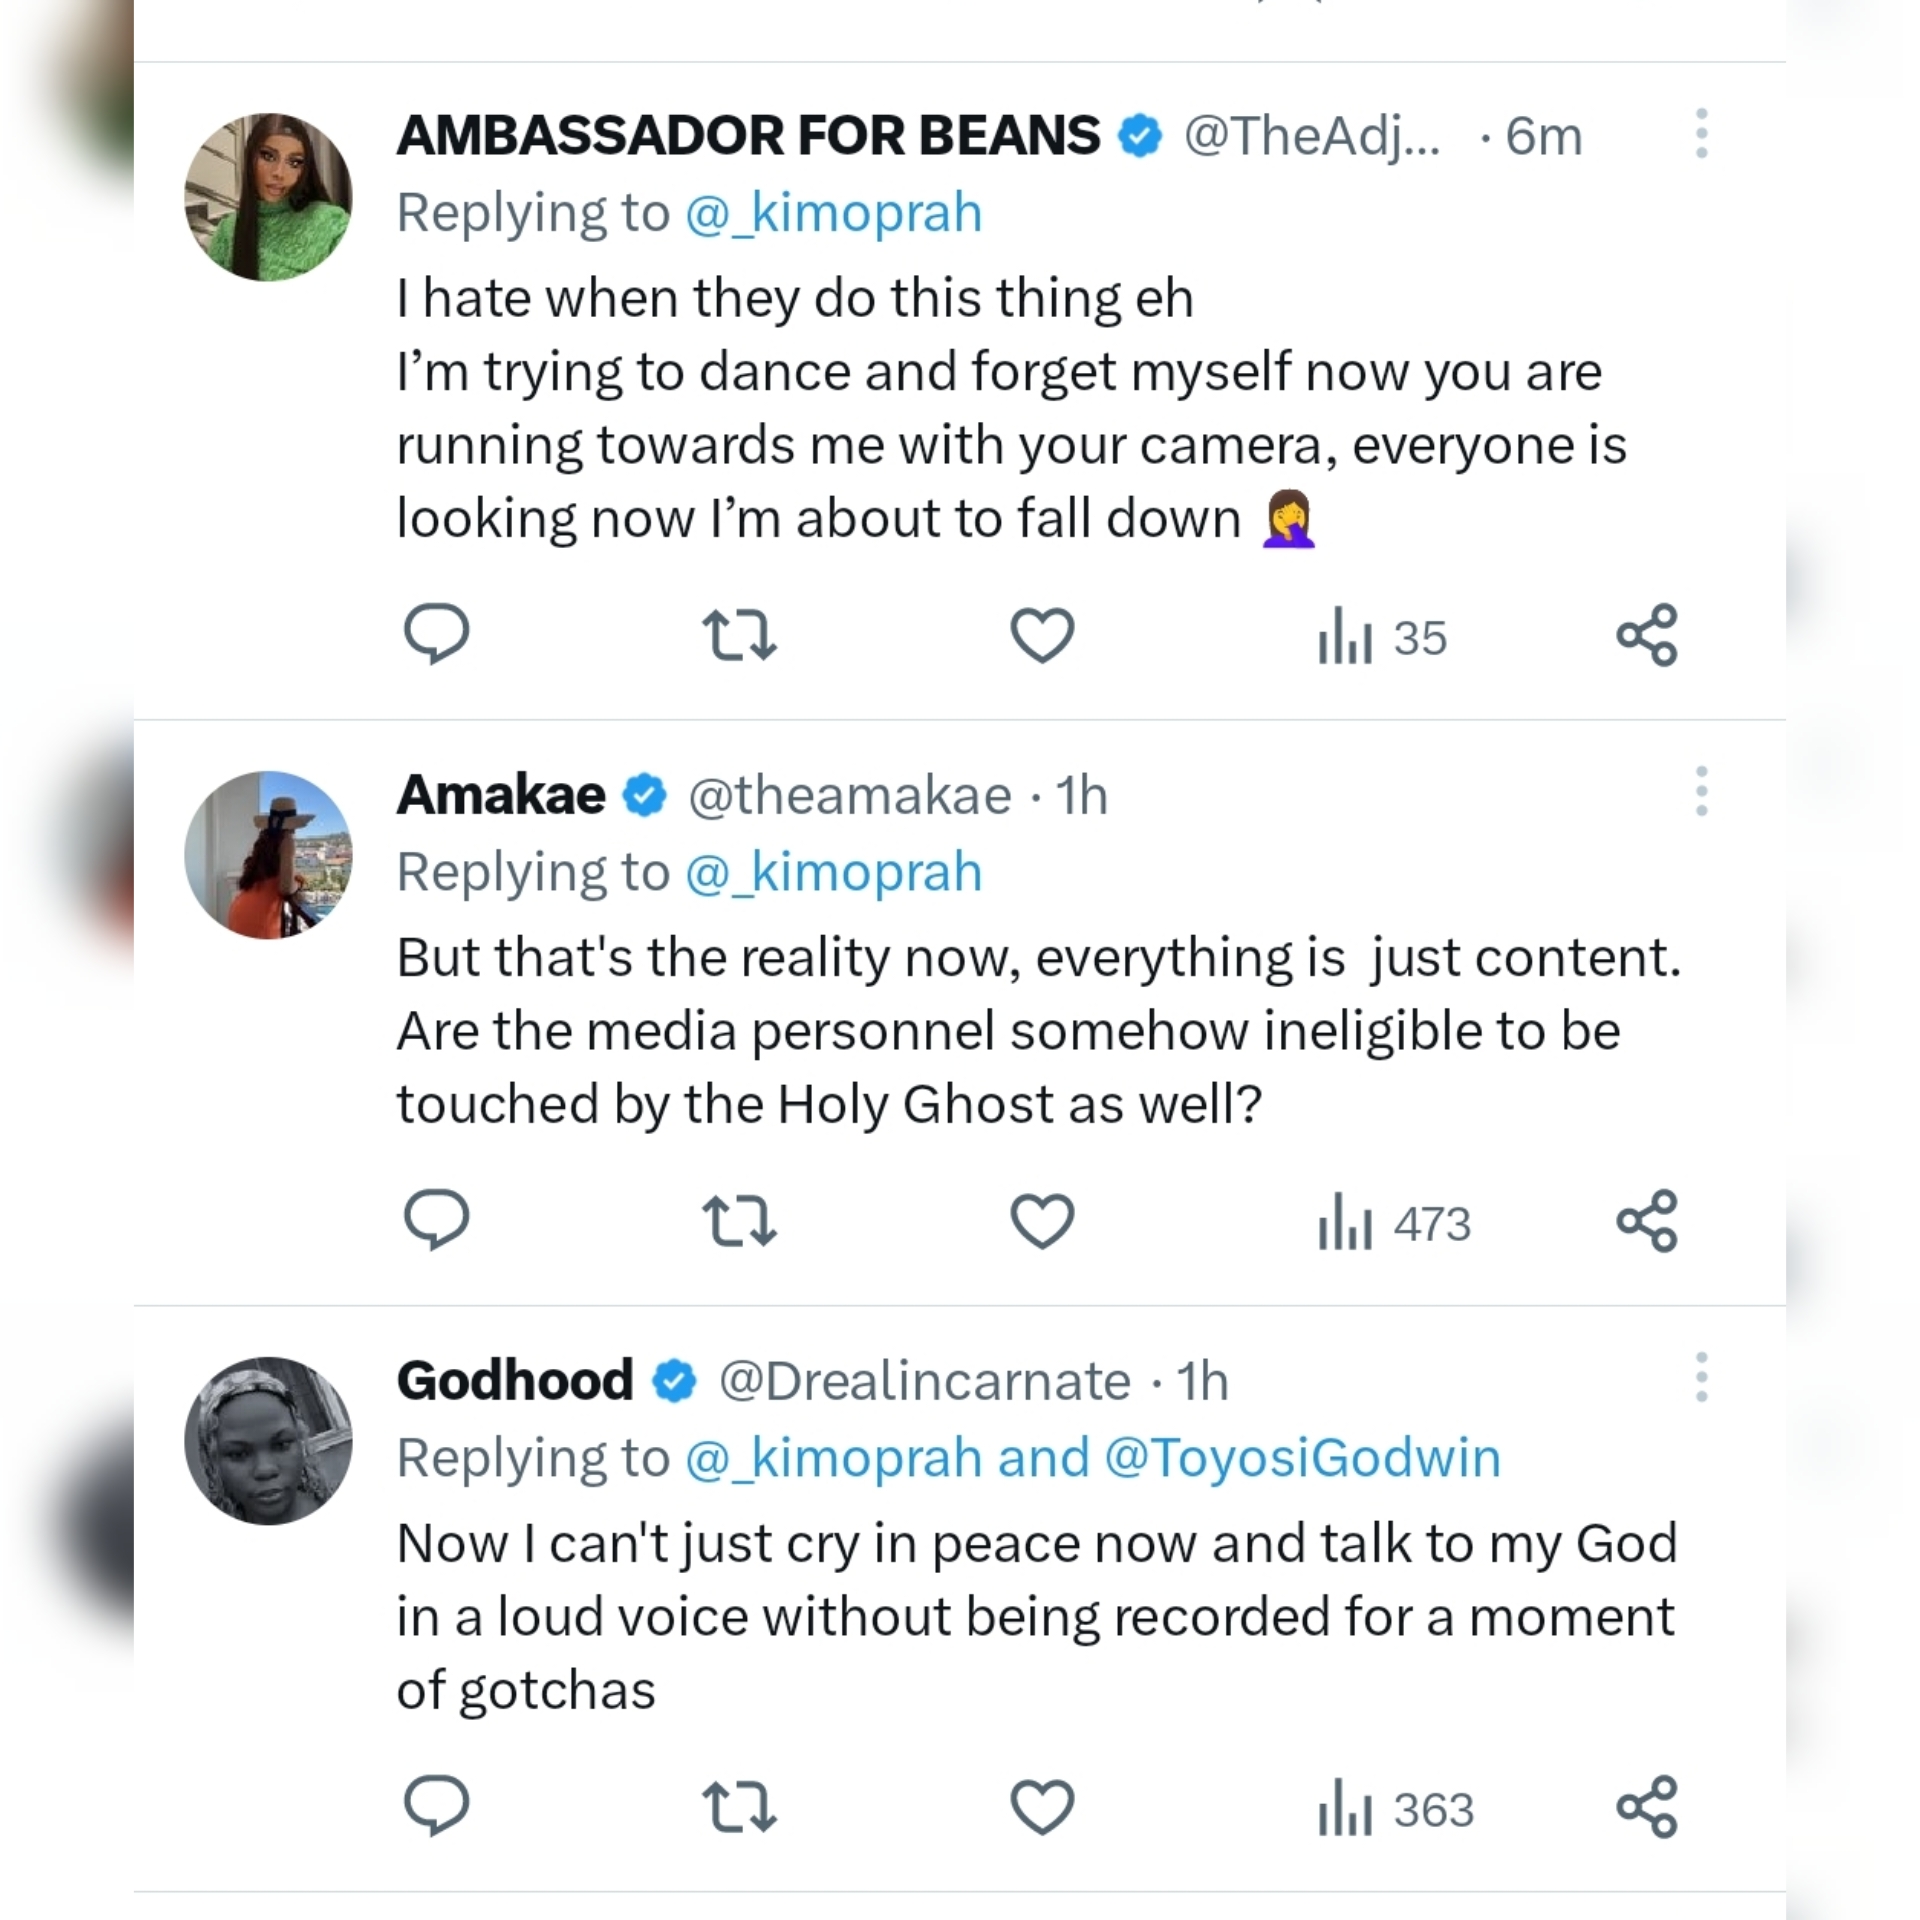Retweet AMBASSADOR FOR BEANS' tweet
Screen dimensions: 1920x1920
pyautogui.click(x=740, y=634)
